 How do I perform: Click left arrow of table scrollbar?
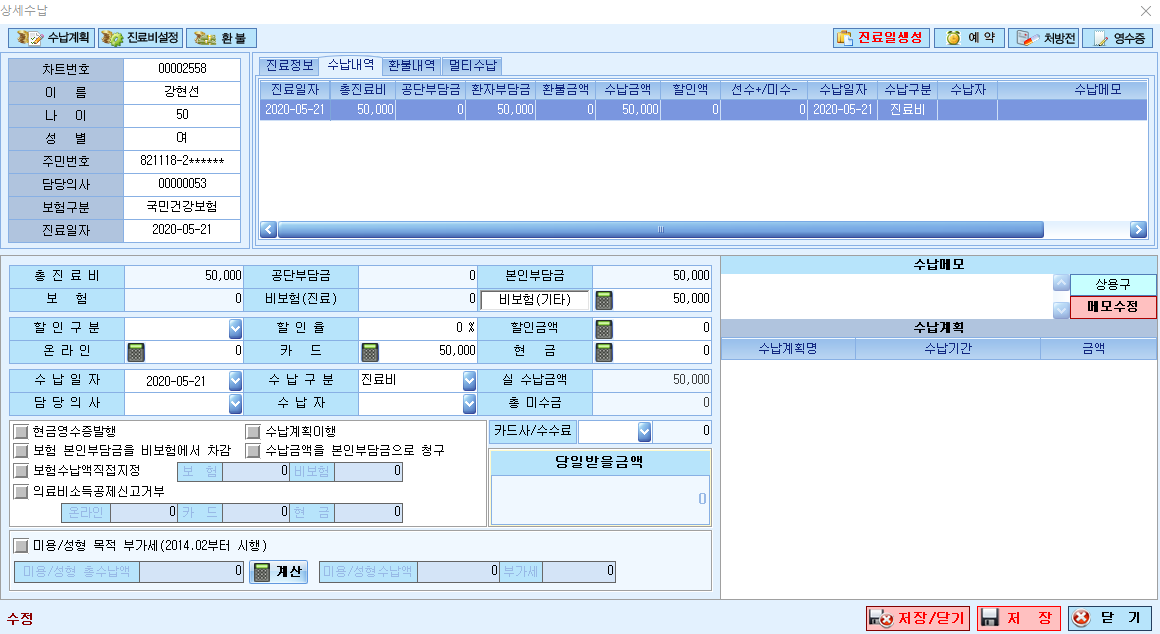tap(269, 229)
